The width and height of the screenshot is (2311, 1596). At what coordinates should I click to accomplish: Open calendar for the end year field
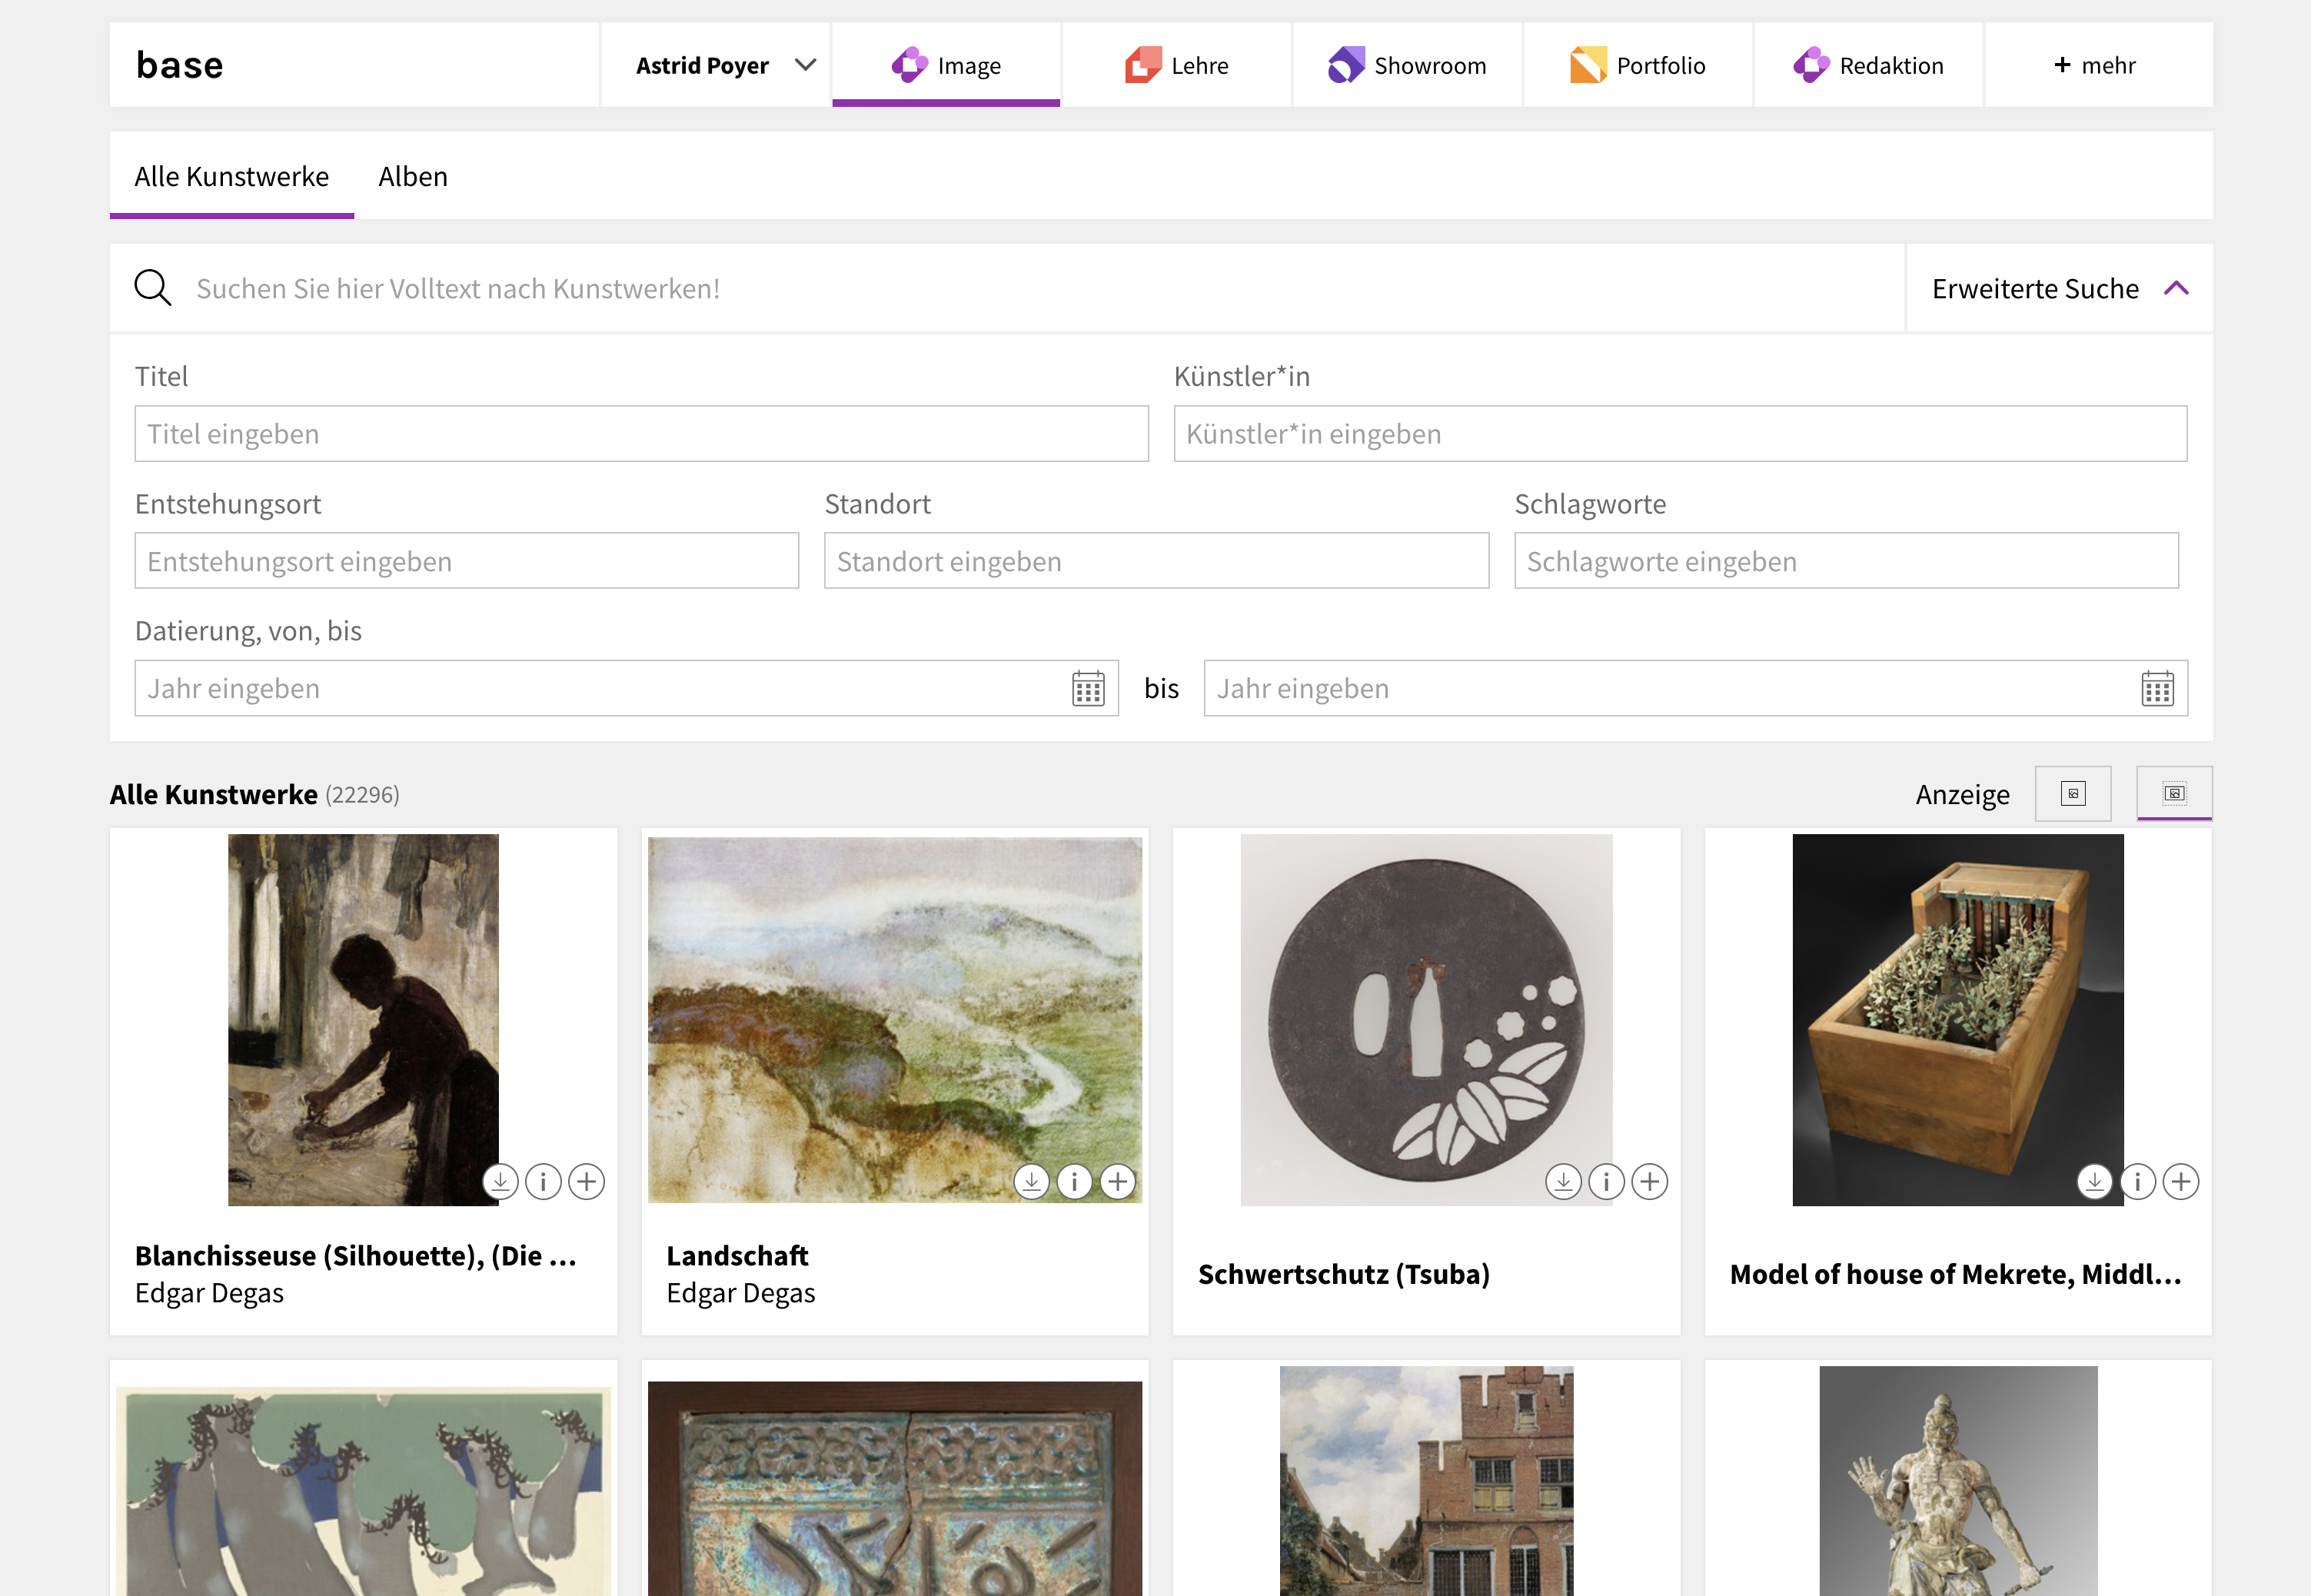[x=2157, y=688]
